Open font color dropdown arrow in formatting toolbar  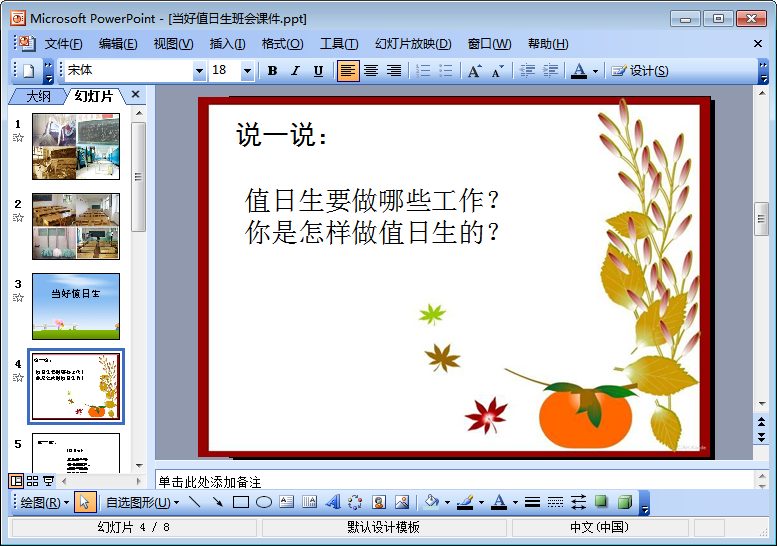pos(596,71)
